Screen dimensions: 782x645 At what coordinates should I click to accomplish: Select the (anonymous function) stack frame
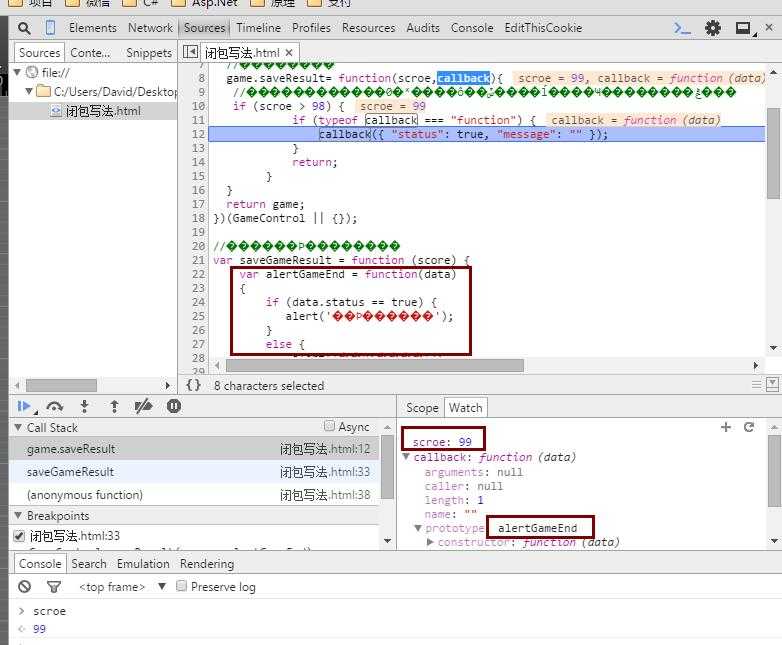tap(195, 495)
